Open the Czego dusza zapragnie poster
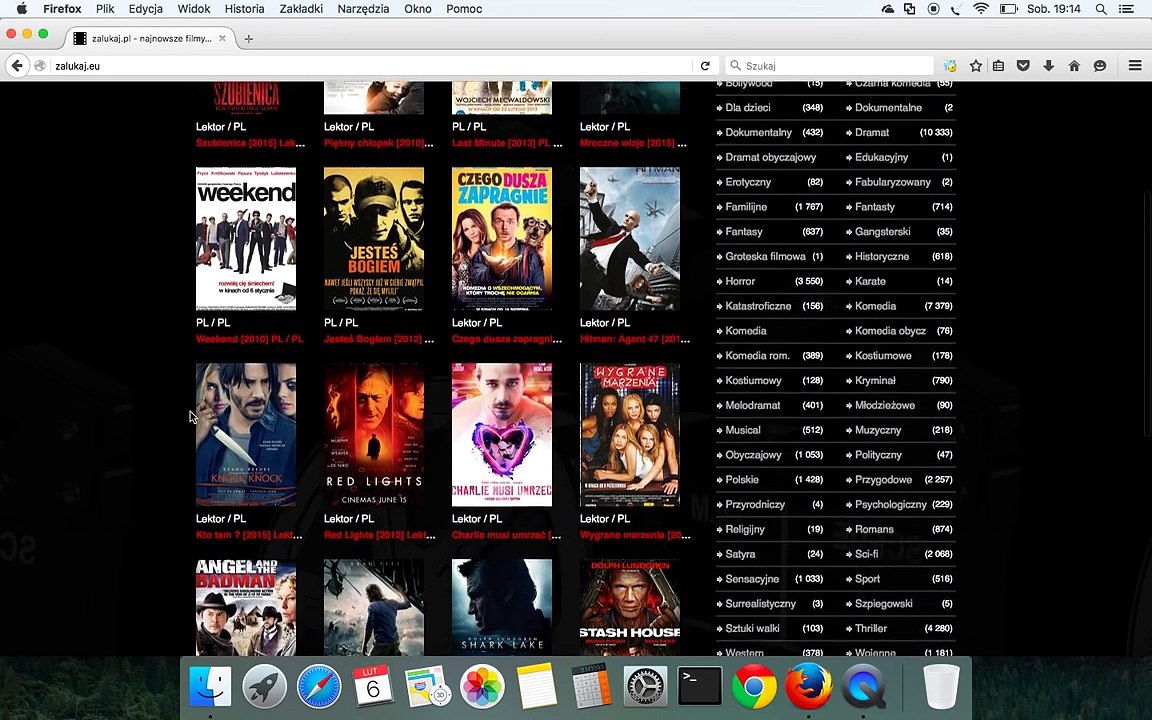Viewport: 1152px width, 720px height. pos(502,239)
